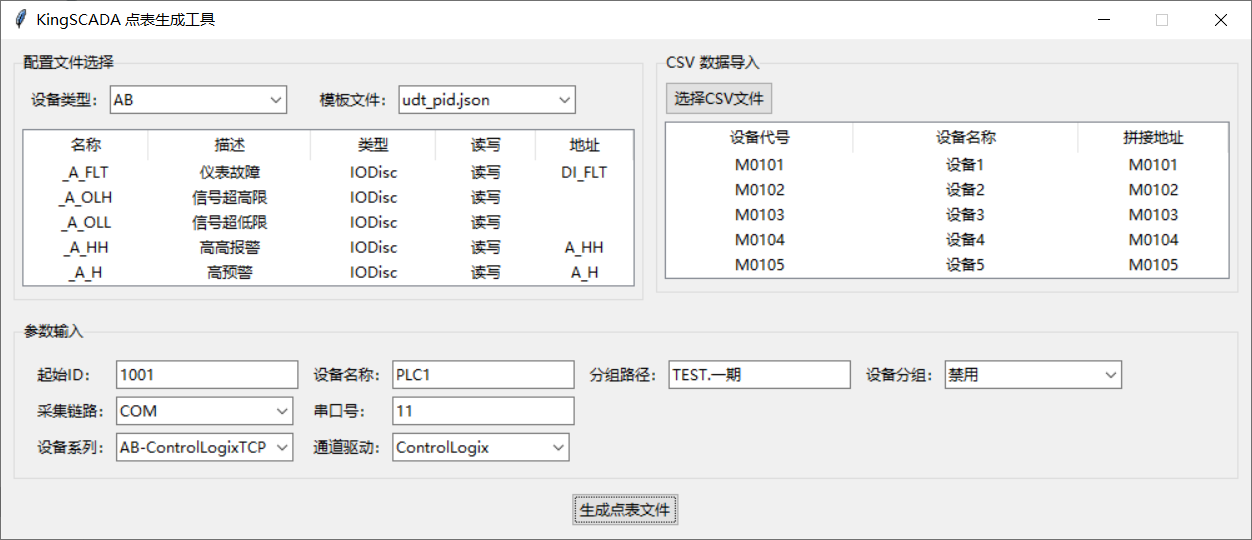Open the 采集链路 dropdown showing COM
This screenshot has width=1252, height=540.
click(x=204, y=411)
